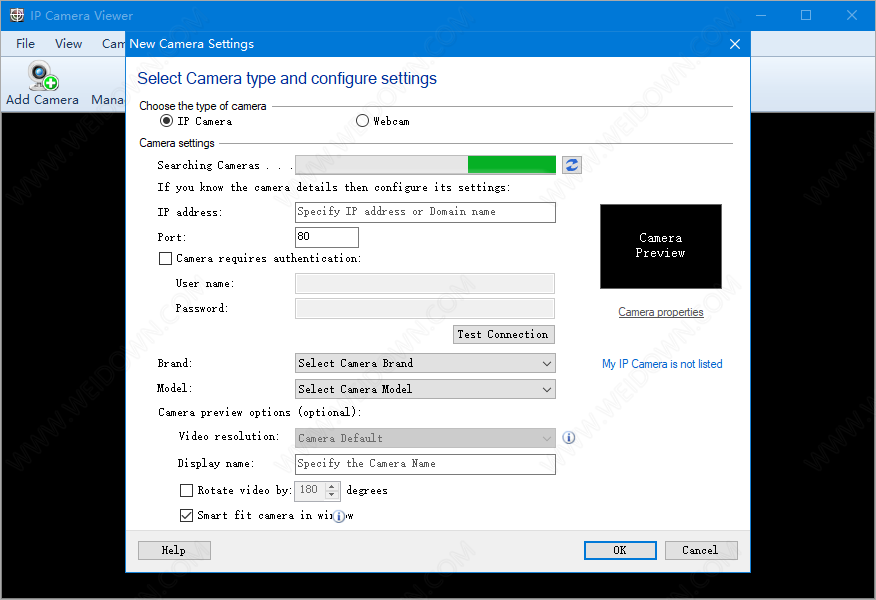Screen dimensions: 876x600
Task: Click My IP Camera is not listed link
Action: pos(662,364)
